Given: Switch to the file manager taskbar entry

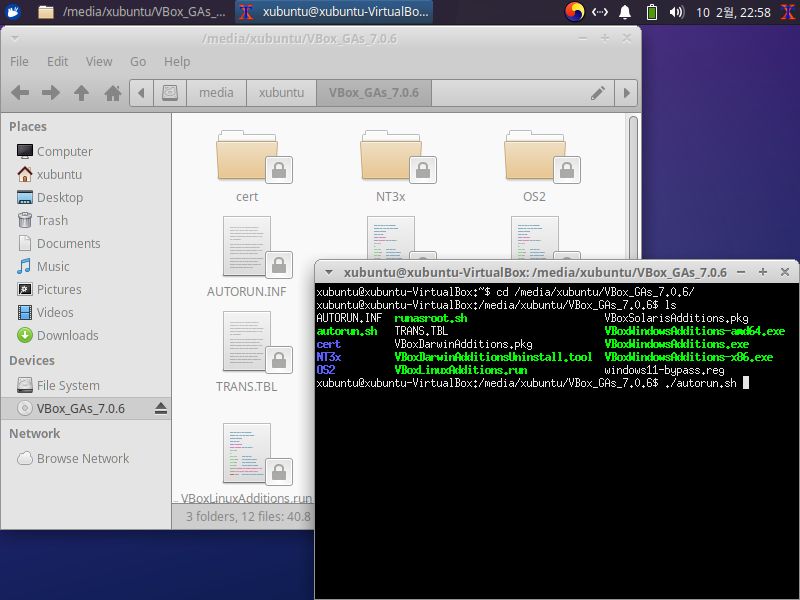Looking at the screenshot, I should pyautogui.click(x=132, y=12).
